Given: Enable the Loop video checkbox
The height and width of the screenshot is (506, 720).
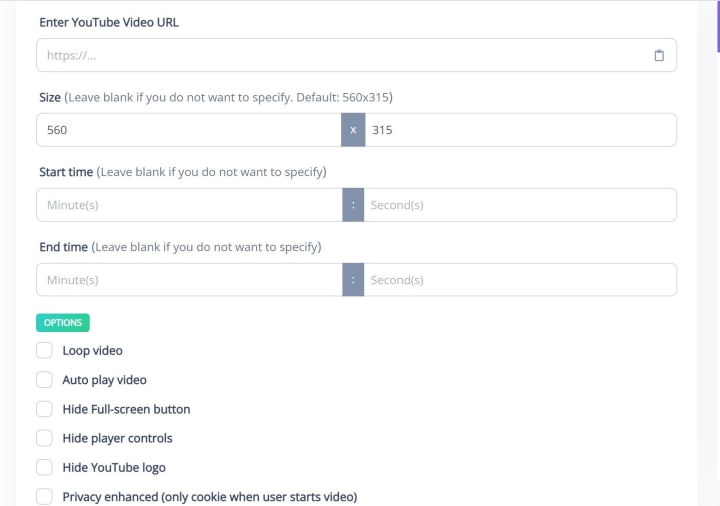Looking at the screenshot, I should point(44,351).
